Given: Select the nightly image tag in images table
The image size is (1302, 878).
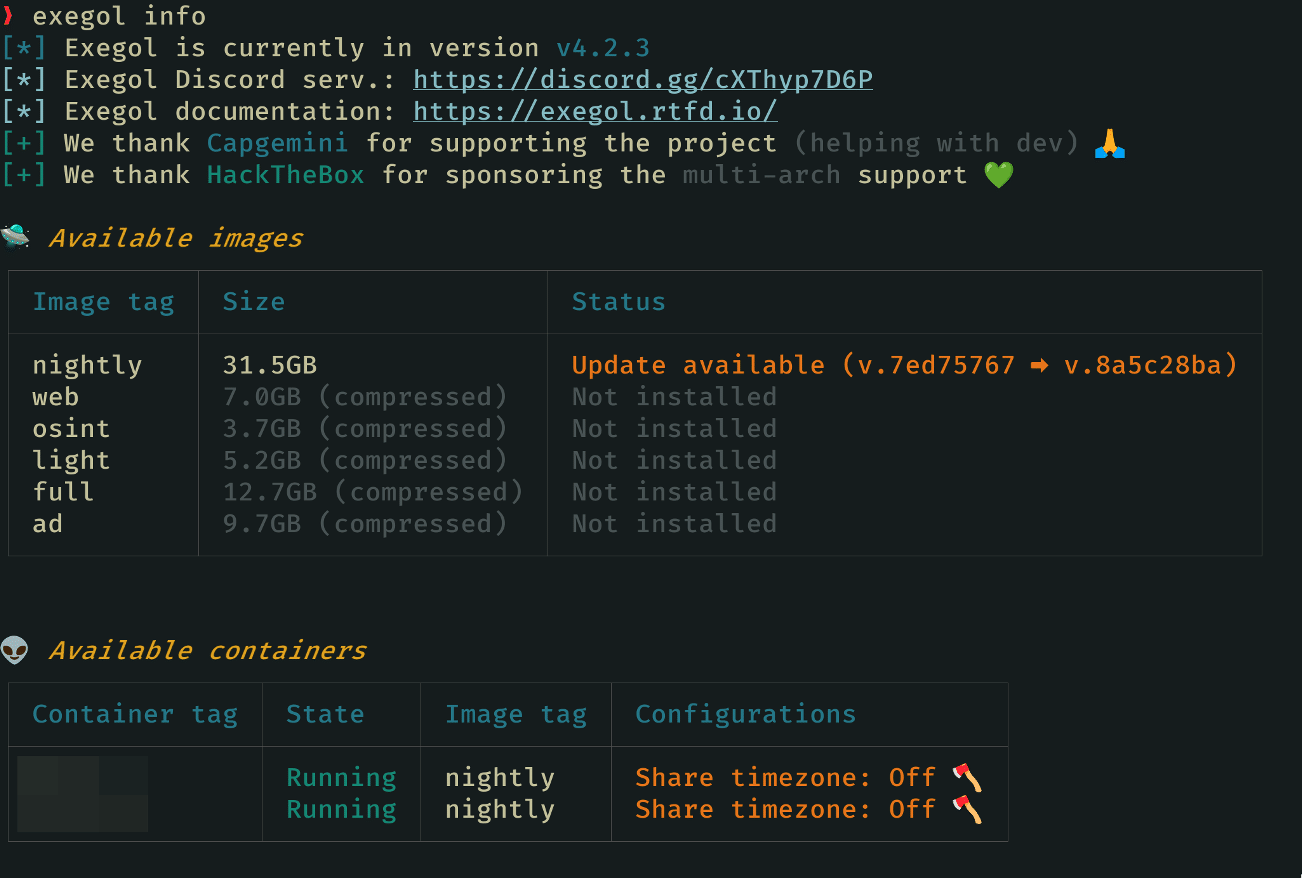Looking at the screenshot, I should pyautogui.click(x=87, y=366).
